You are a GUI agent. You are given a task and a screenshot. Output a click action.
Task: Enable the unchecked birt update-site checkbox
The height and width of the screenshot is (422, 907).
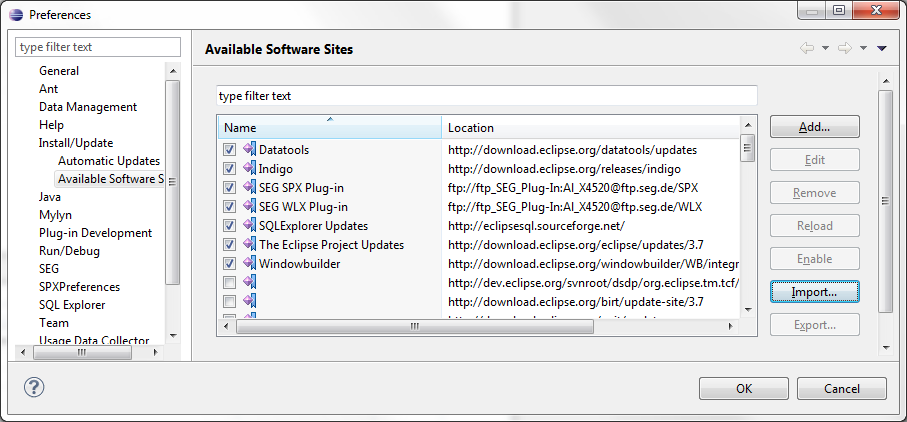coord(230,302)
